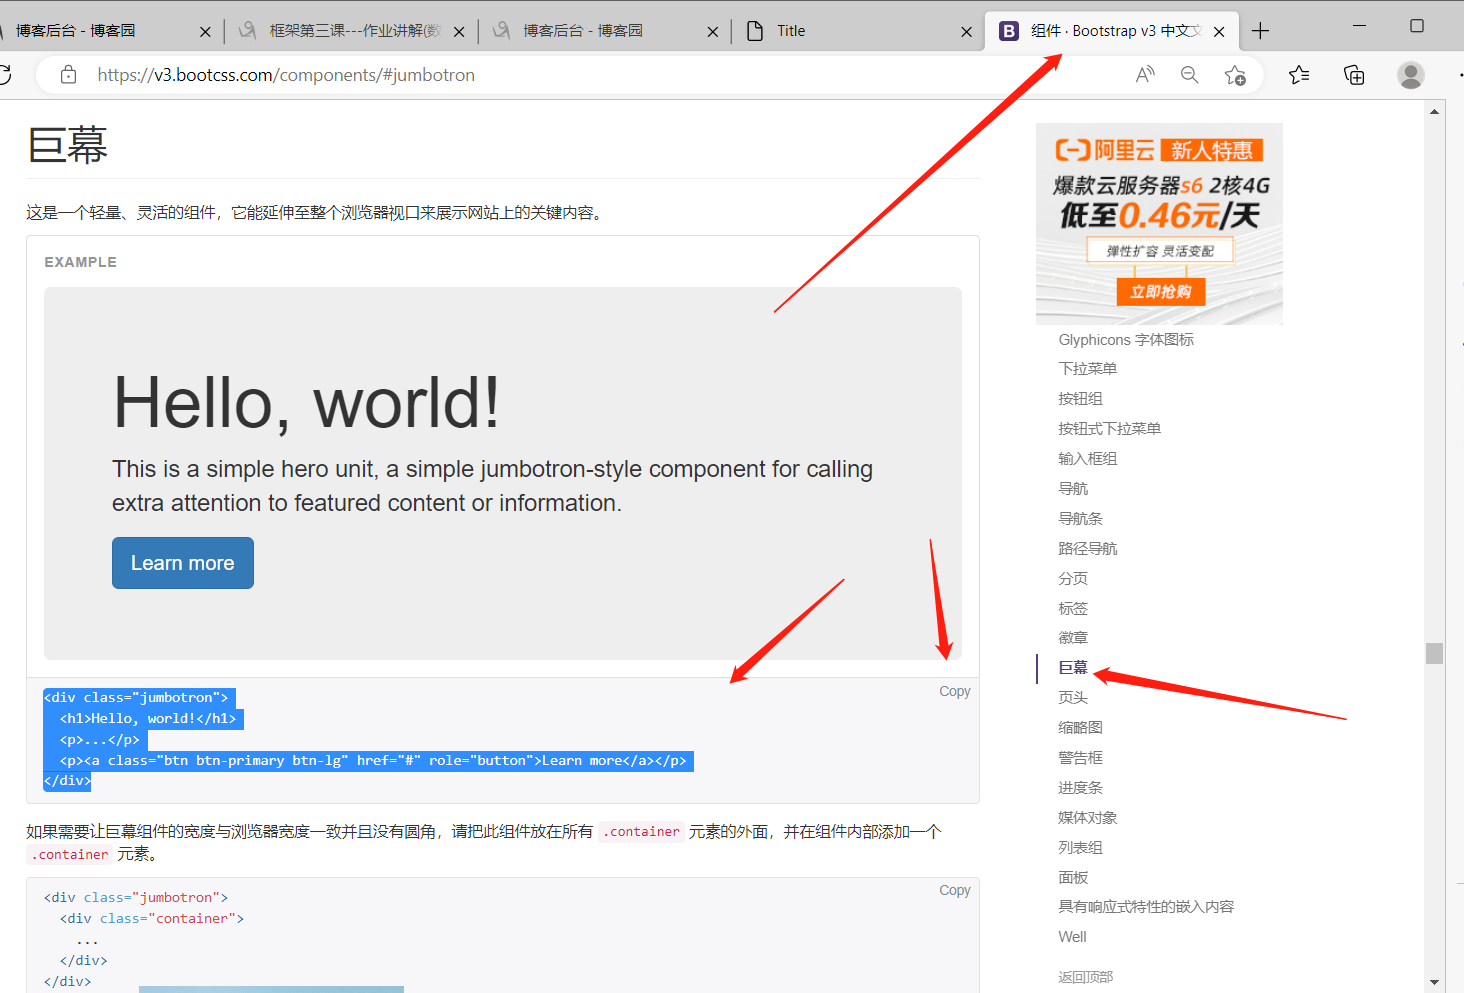The image size is (1464, 993).
Task: Click the zoom magnifier icon in address bar
Action: [1189, 75]
